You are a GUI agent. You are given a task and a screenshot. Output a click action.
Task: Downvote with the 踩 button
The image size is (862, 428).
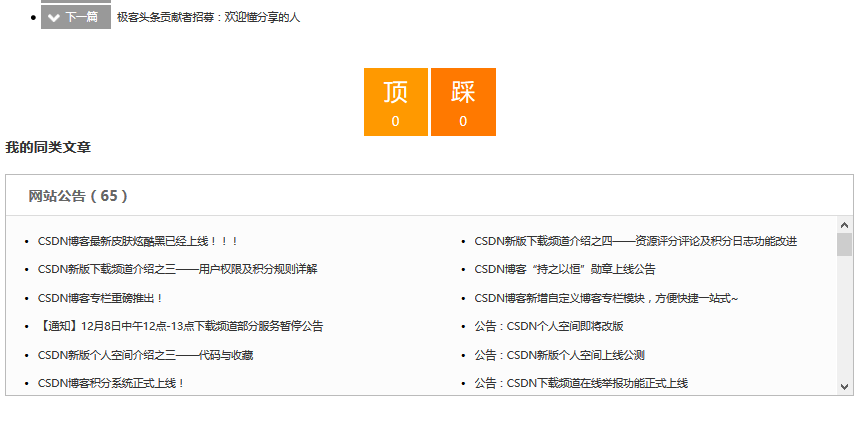tap(463, 102)
